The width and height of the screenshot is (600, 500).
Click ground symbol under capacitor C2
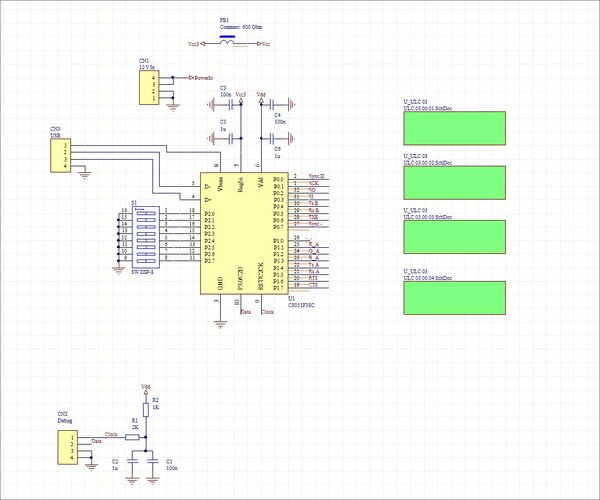click(x=132, y=481)
